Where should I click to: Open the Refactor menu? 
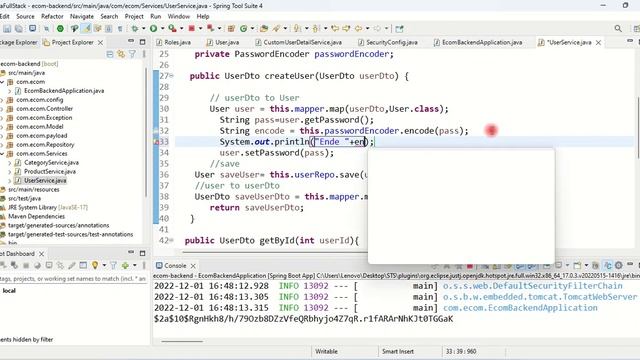52,16
